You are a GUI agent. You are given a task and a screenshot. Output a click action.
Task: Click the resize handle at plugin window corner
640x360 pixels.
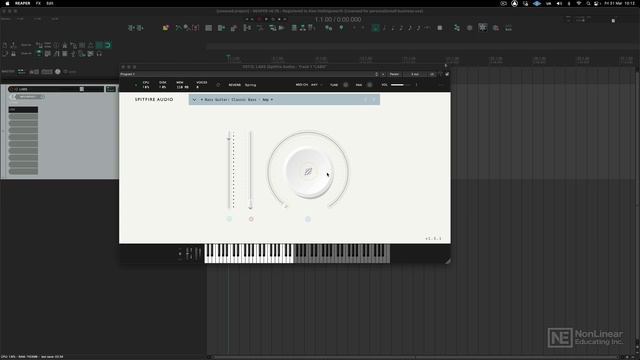tap(447, 260)
